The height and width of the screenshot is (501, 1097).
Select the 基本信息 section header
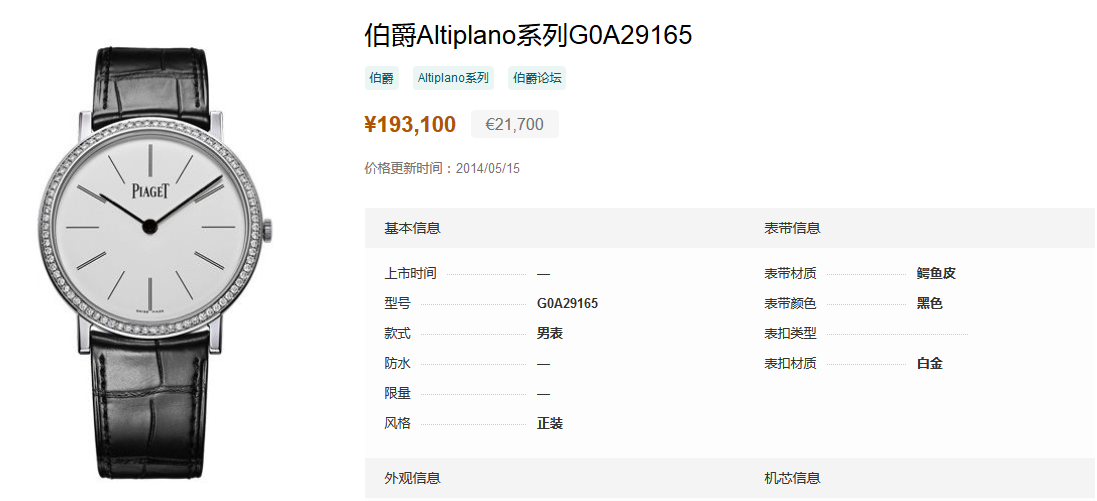412,228
